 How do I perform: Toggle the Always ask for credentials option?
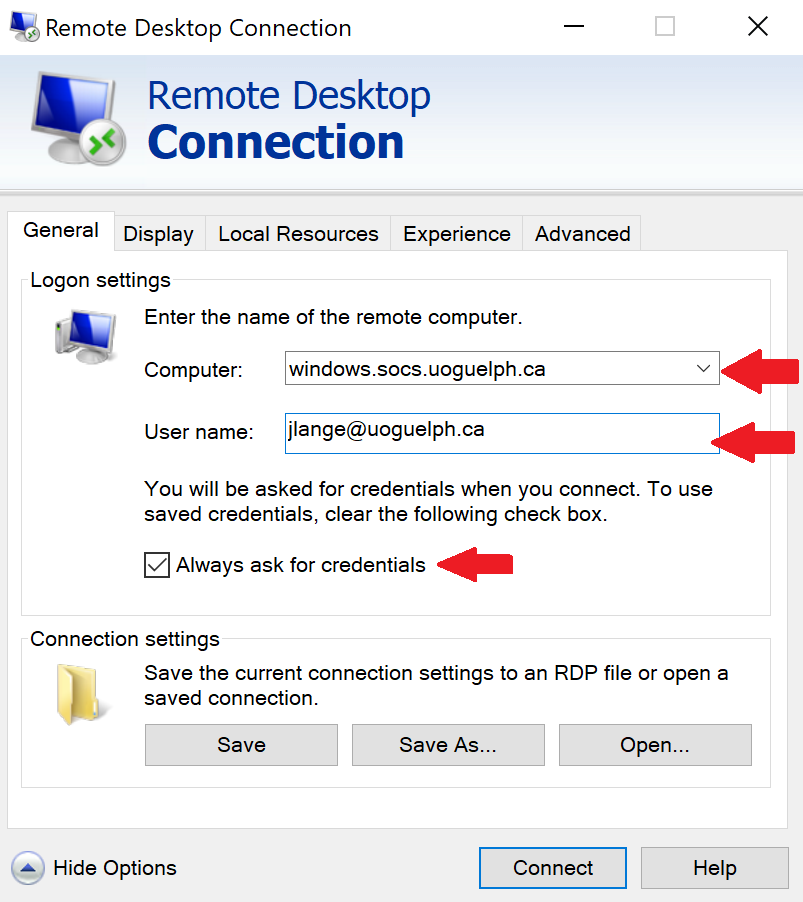coord(156,564)
